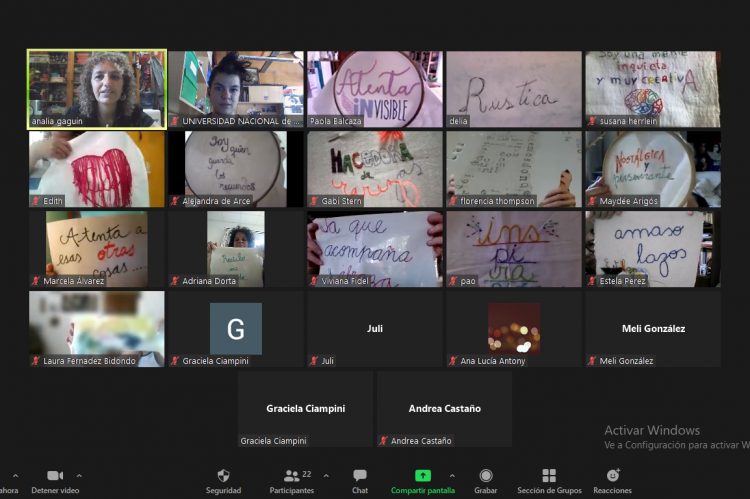Select Estela Perez's amaso lazos tile
Screen dimensions: 750x499
[x=652, y=248]
